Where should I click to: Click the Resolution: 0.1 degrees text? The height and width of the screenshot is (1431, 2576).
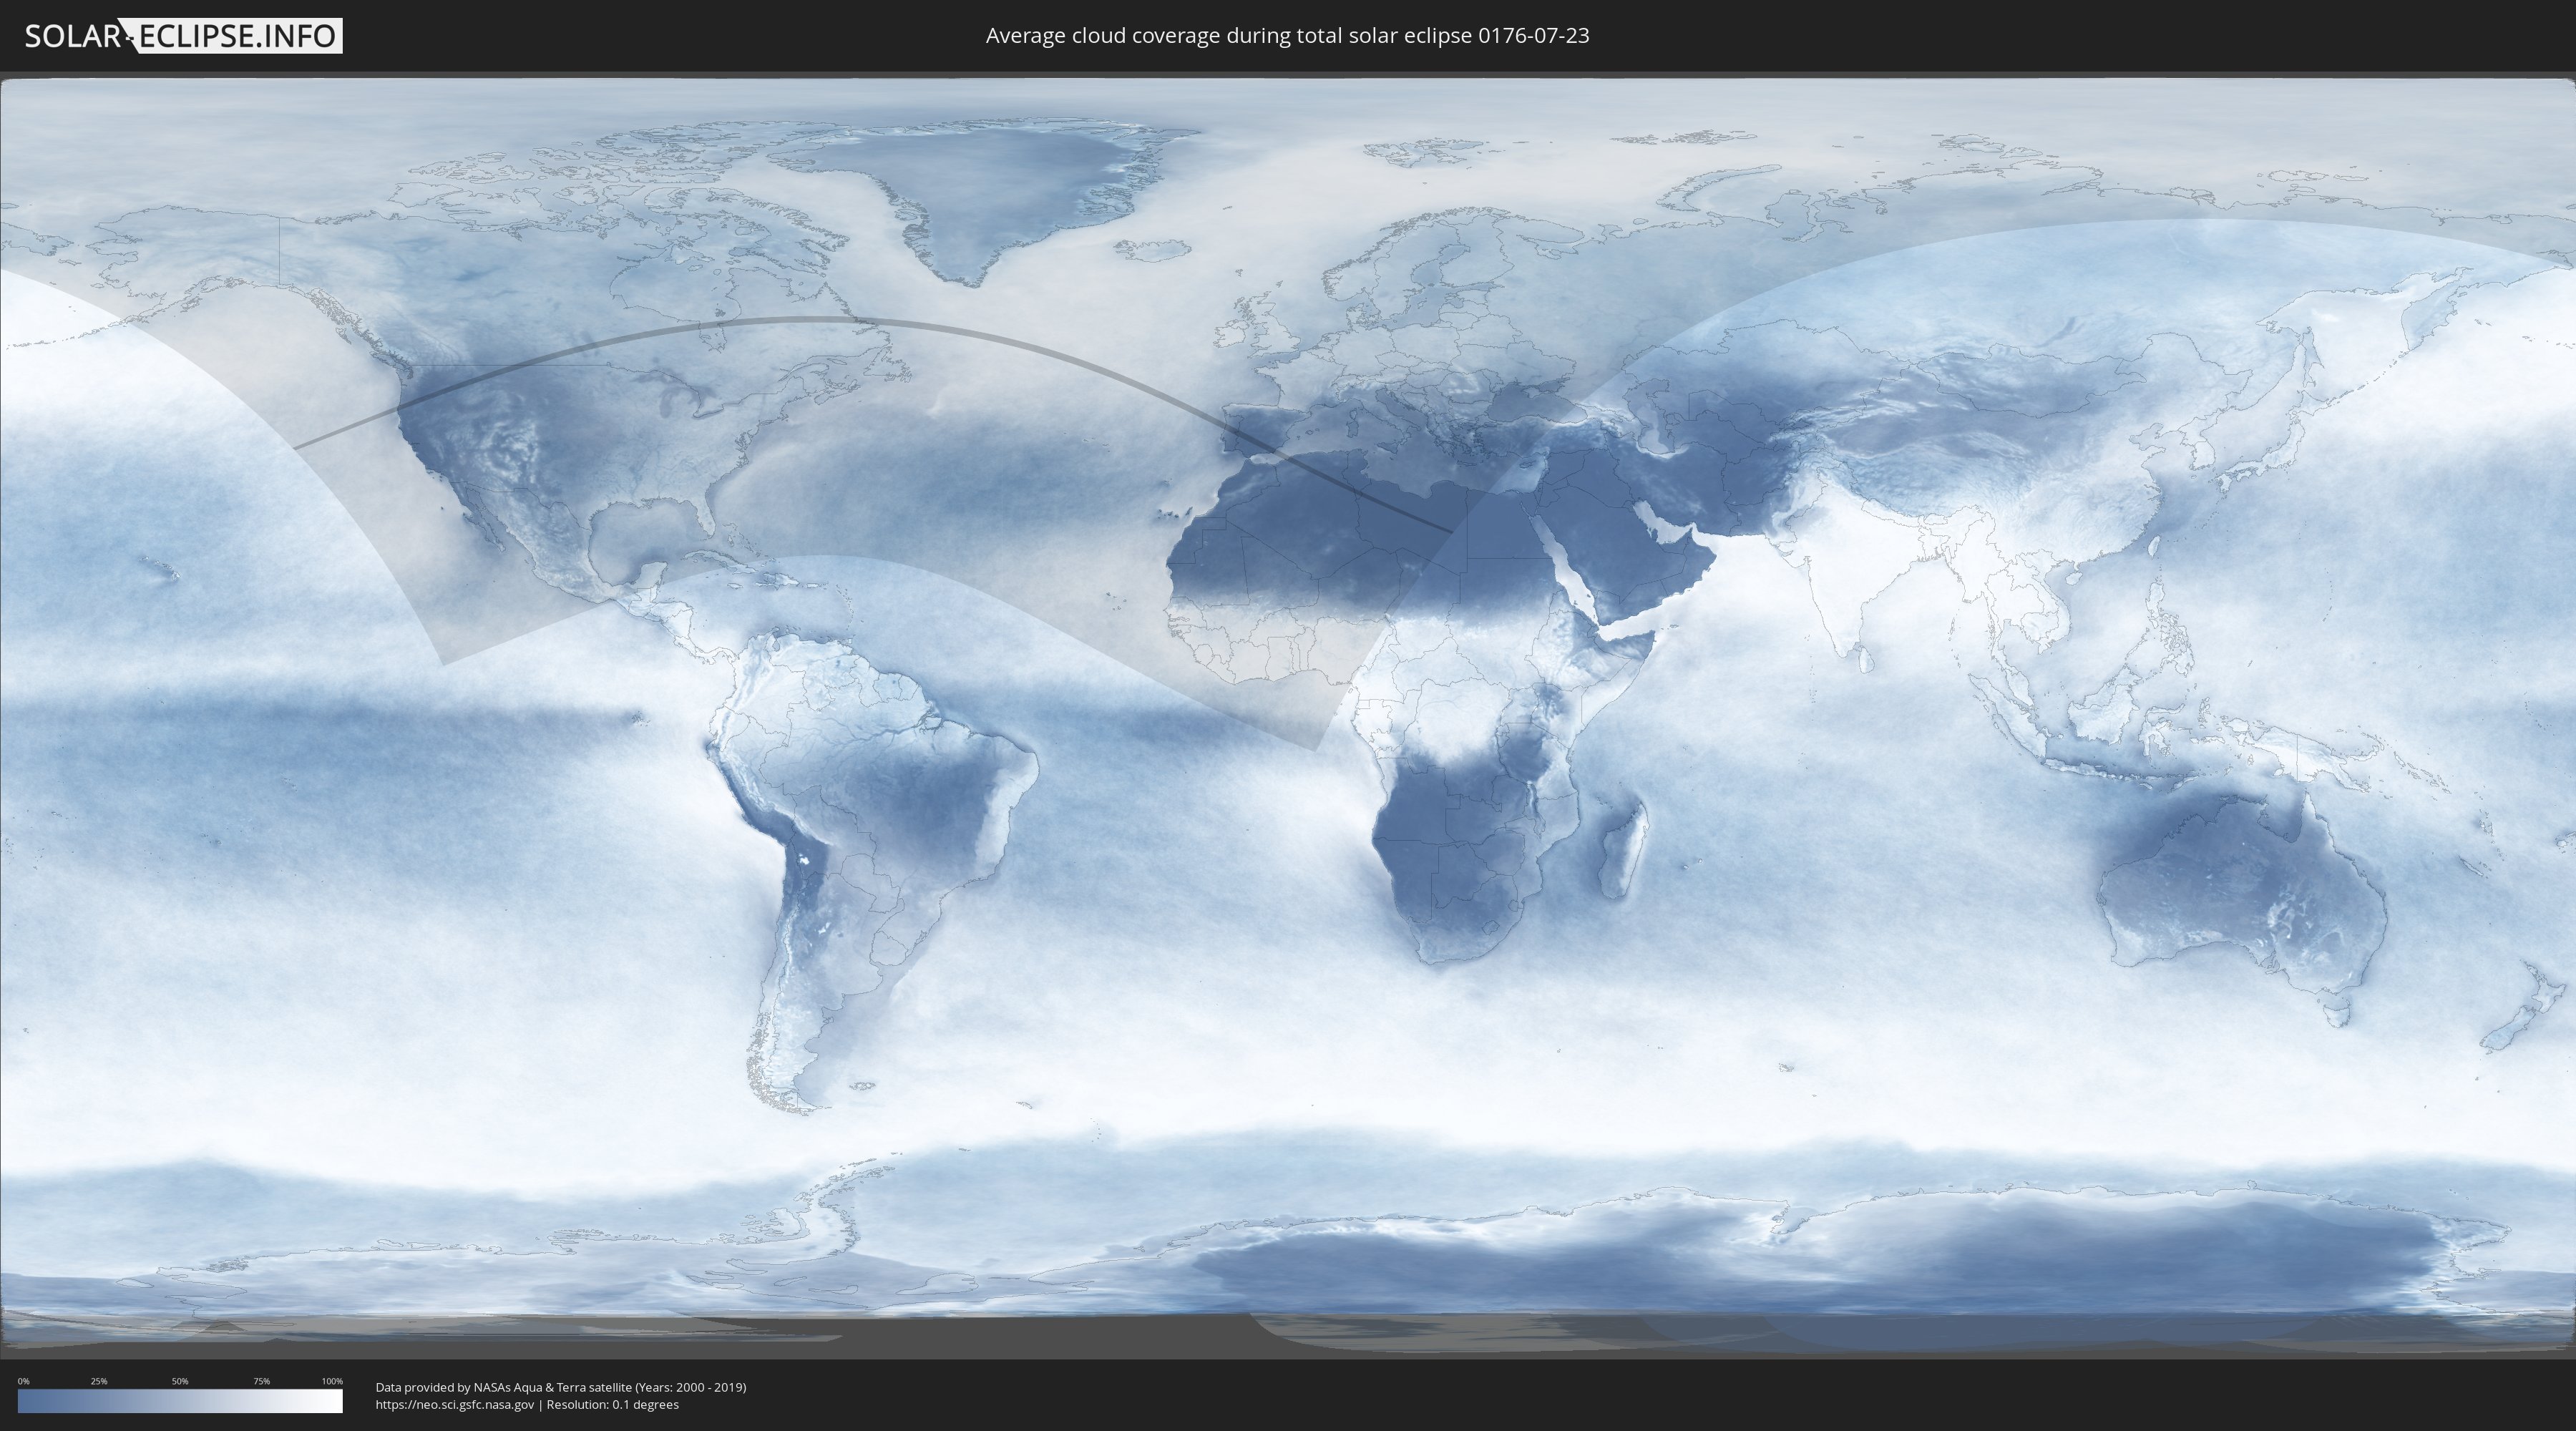612,1404
